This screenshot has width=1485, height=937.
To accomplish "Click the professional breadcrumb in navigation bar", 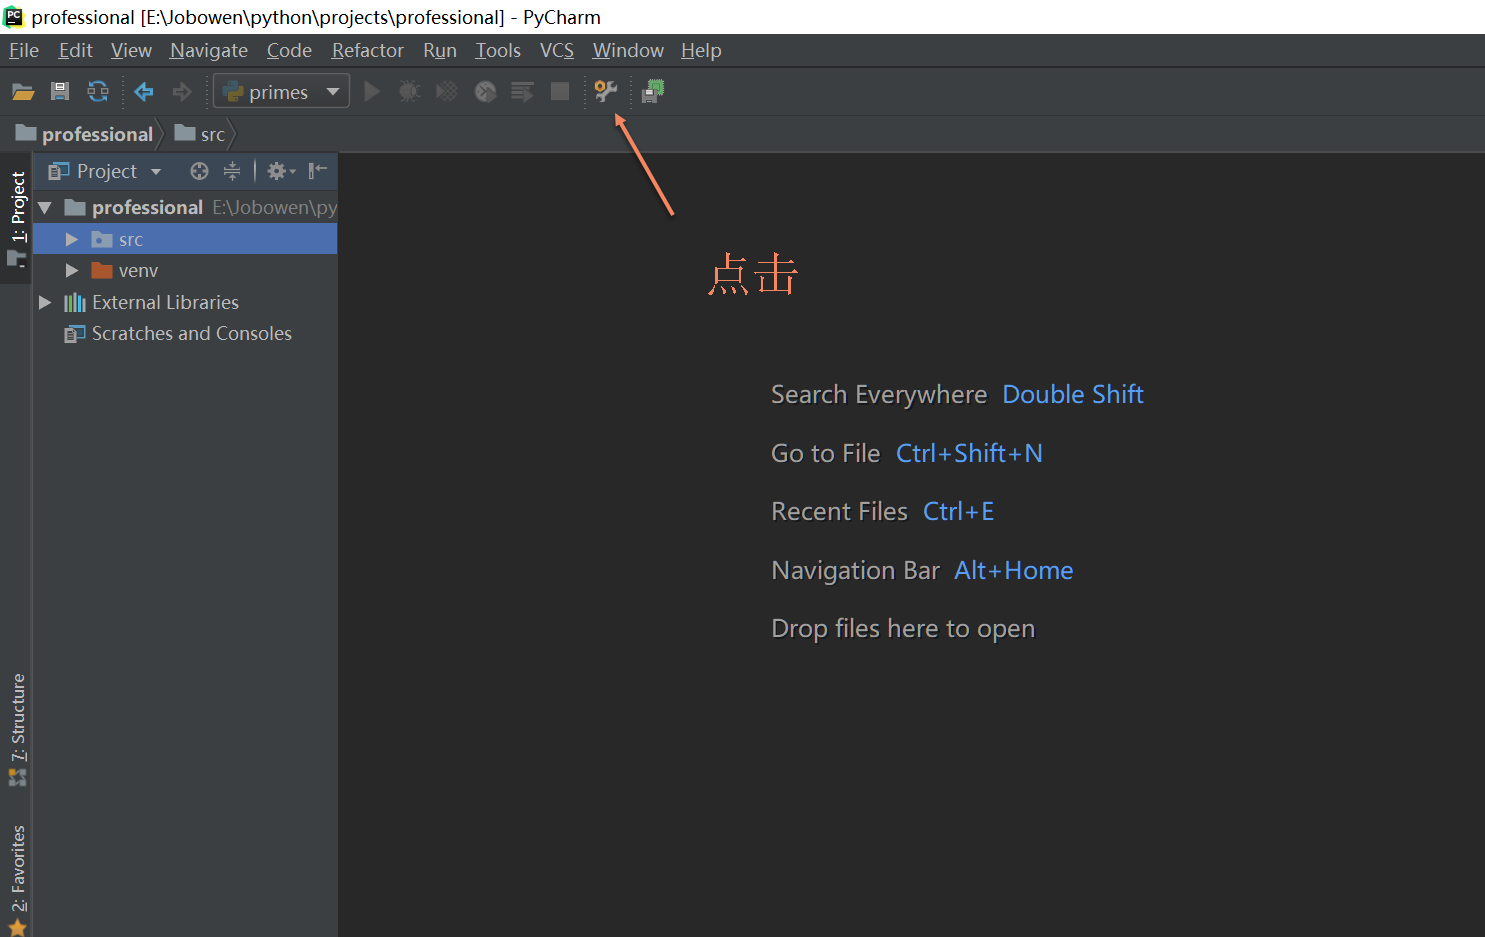I will (96, 134).
